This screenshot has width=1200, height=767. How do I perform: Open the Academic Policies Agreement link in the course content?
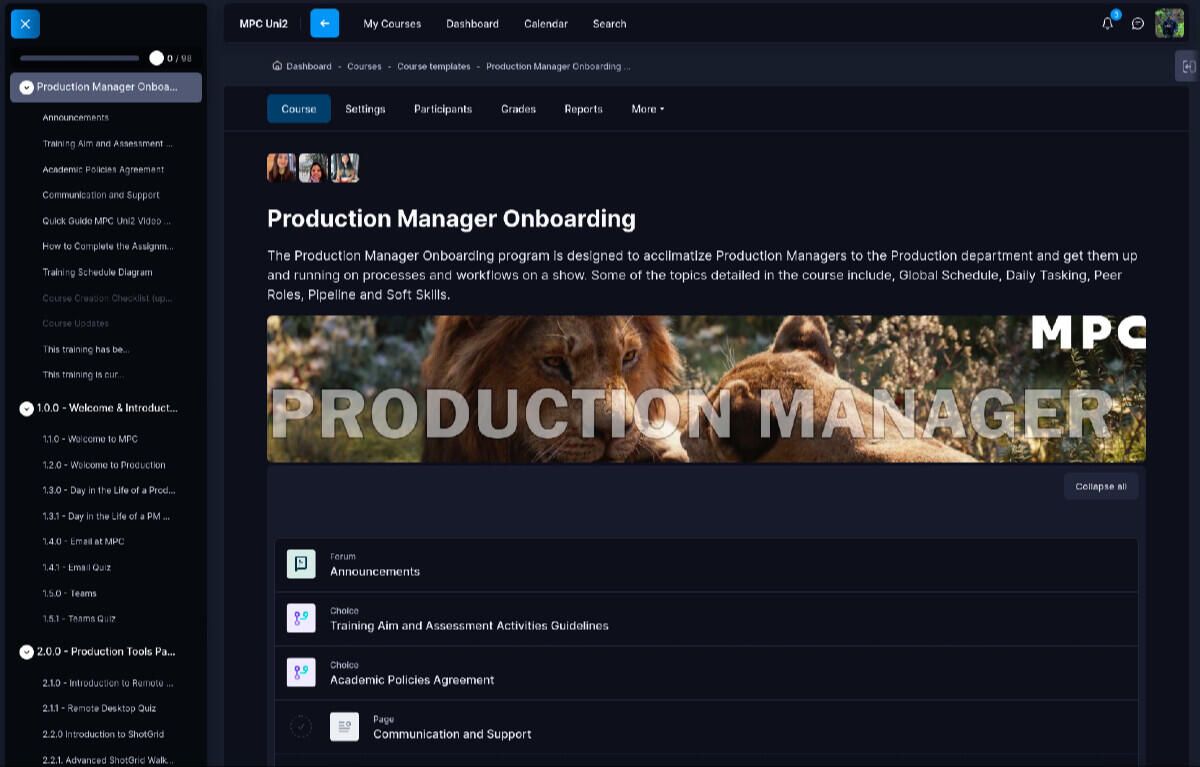(412, 680)
